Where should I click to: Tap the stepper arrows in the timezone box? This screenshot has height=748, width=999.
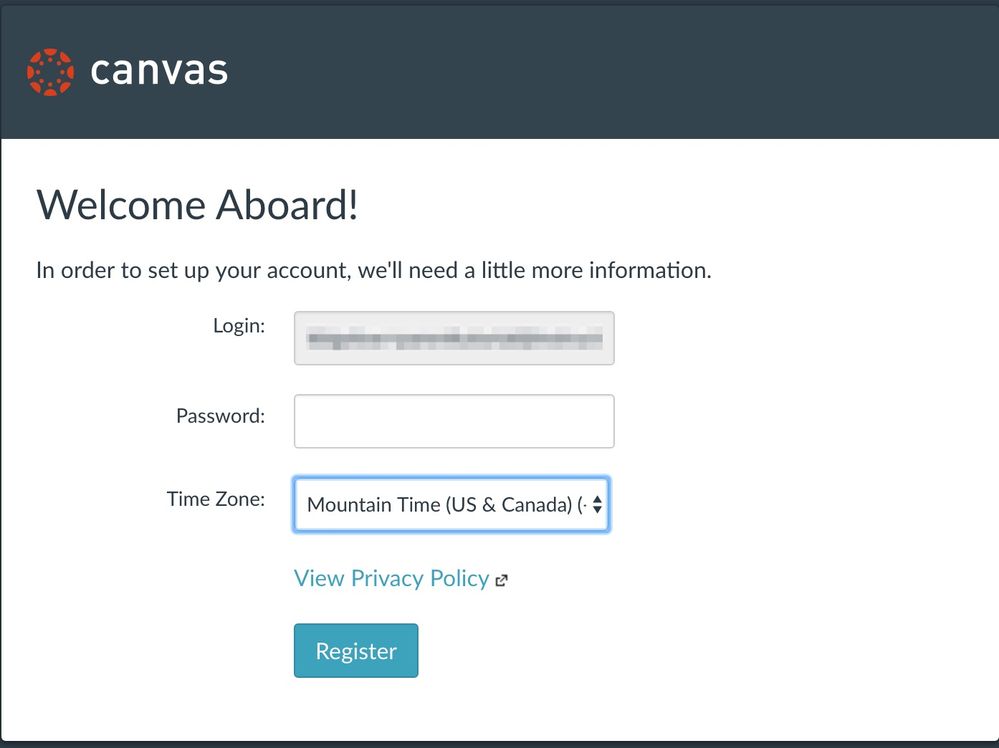pos(598,505)
